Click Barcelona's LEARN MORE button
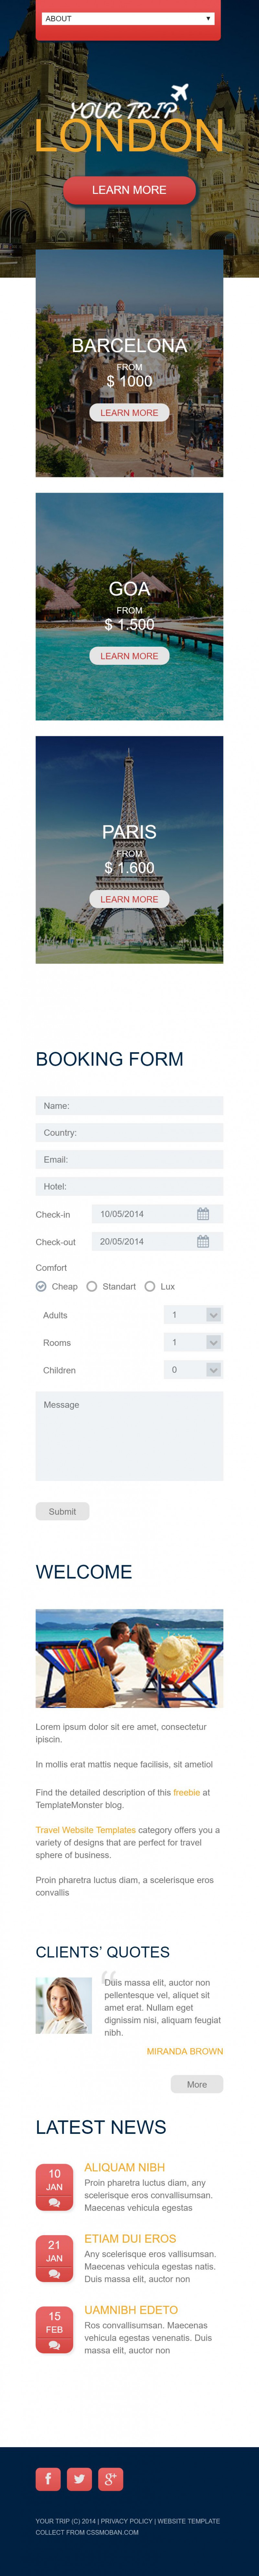Viewport: 259px width, 2576px height. 129,412
